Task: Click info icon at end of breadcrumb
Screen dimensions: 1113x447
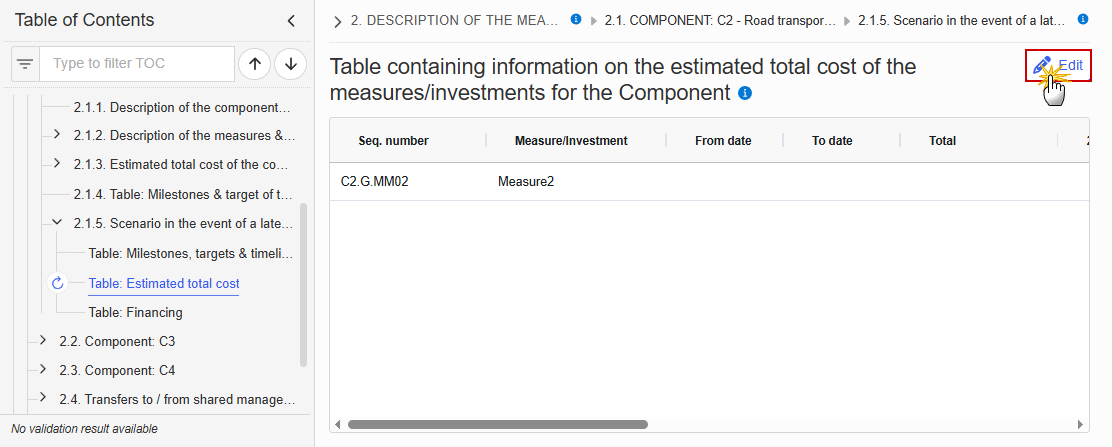Action: (x=1082, y=20)
